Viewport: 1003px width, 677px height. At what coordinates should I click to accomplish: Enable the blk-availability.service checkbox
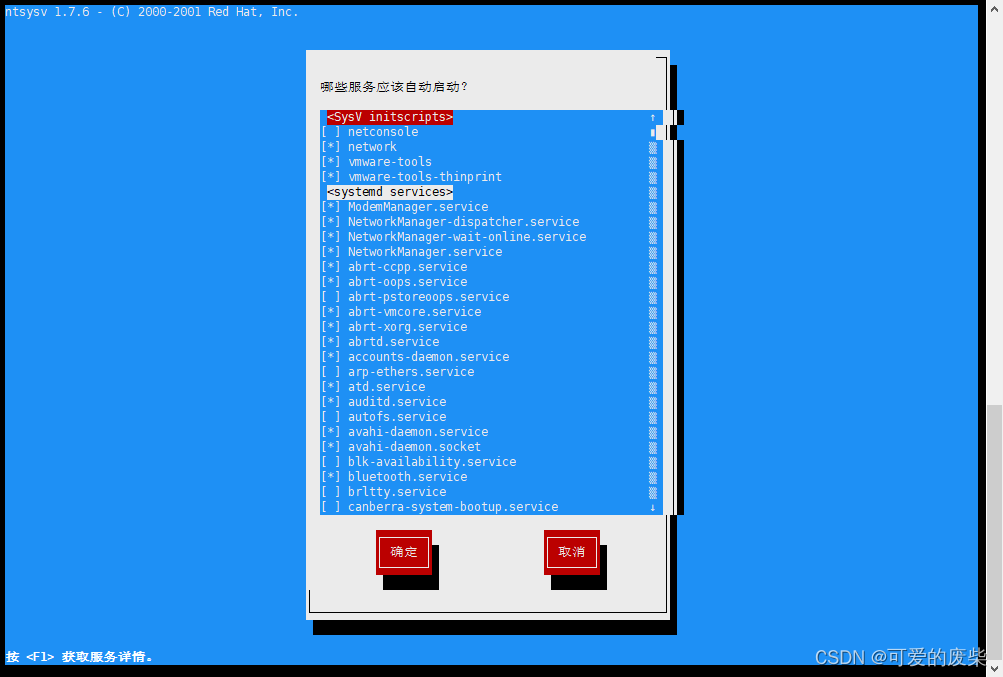tap(331, 462)
